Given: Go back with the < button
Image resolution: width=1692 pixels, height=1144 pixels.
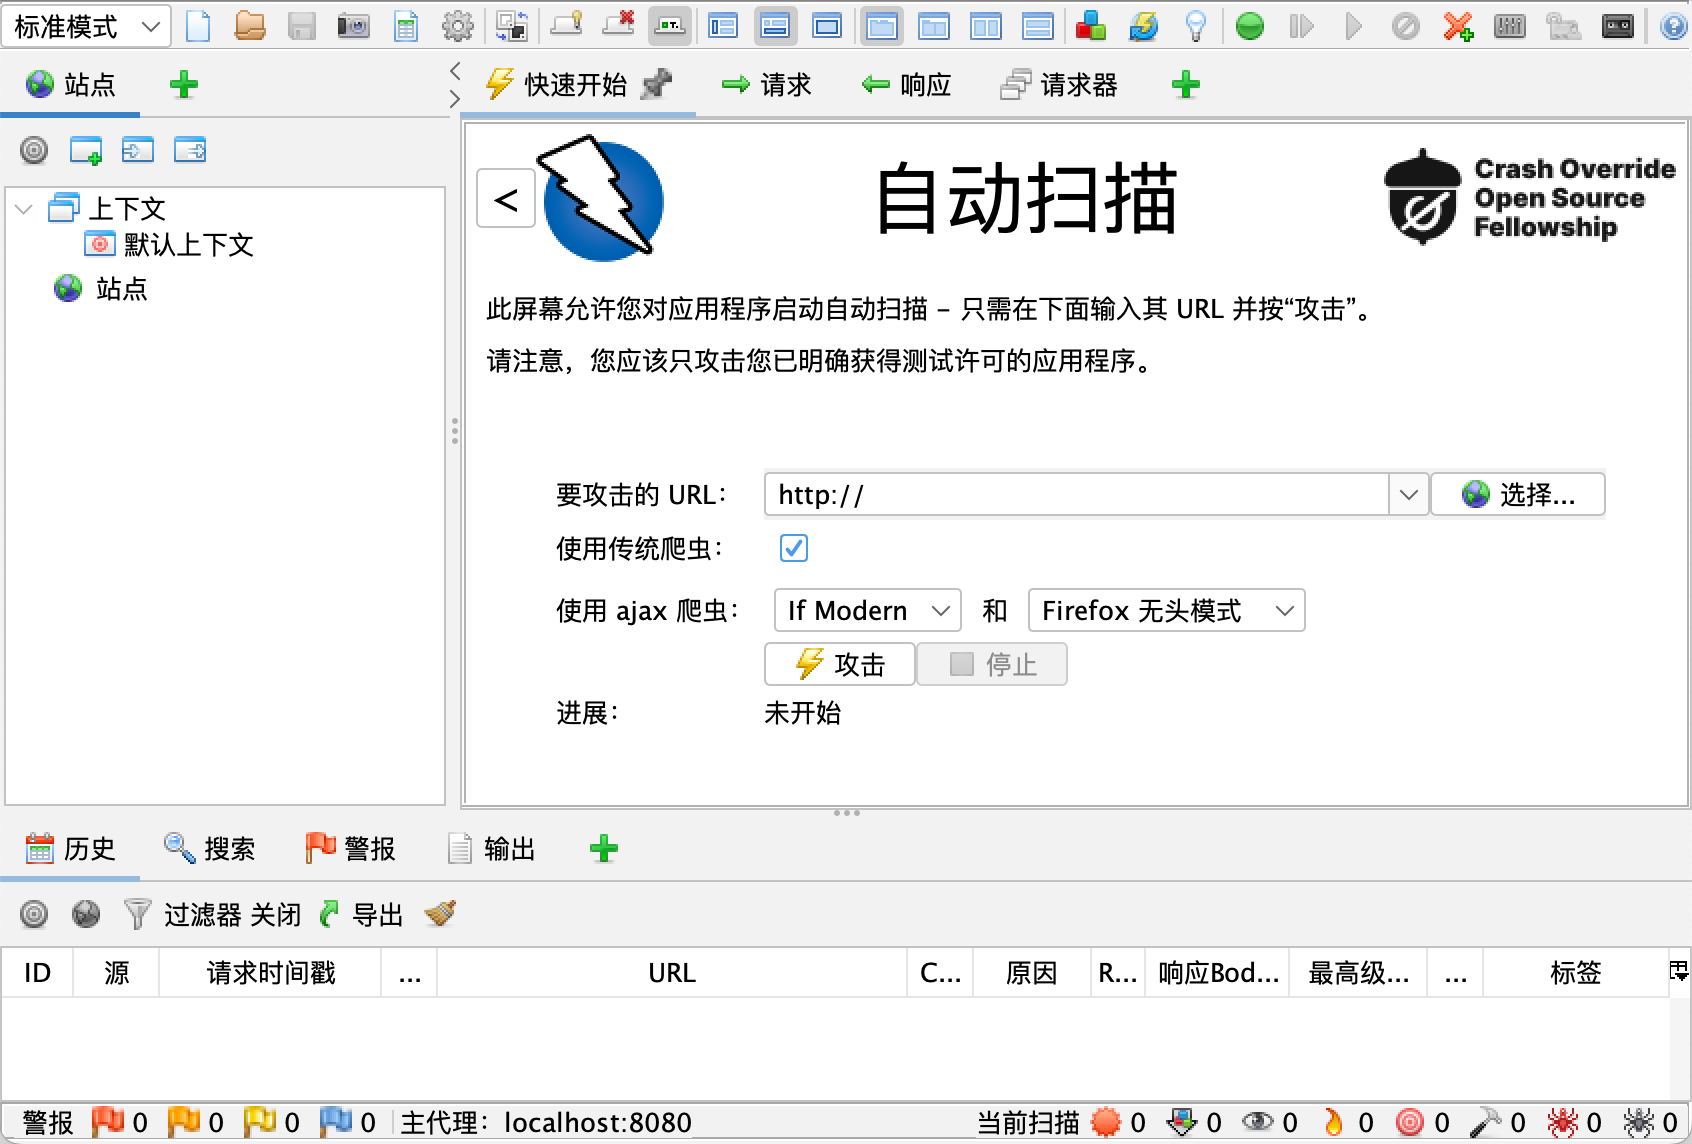Looking at the screenshot, I should [x=506, y=199].
